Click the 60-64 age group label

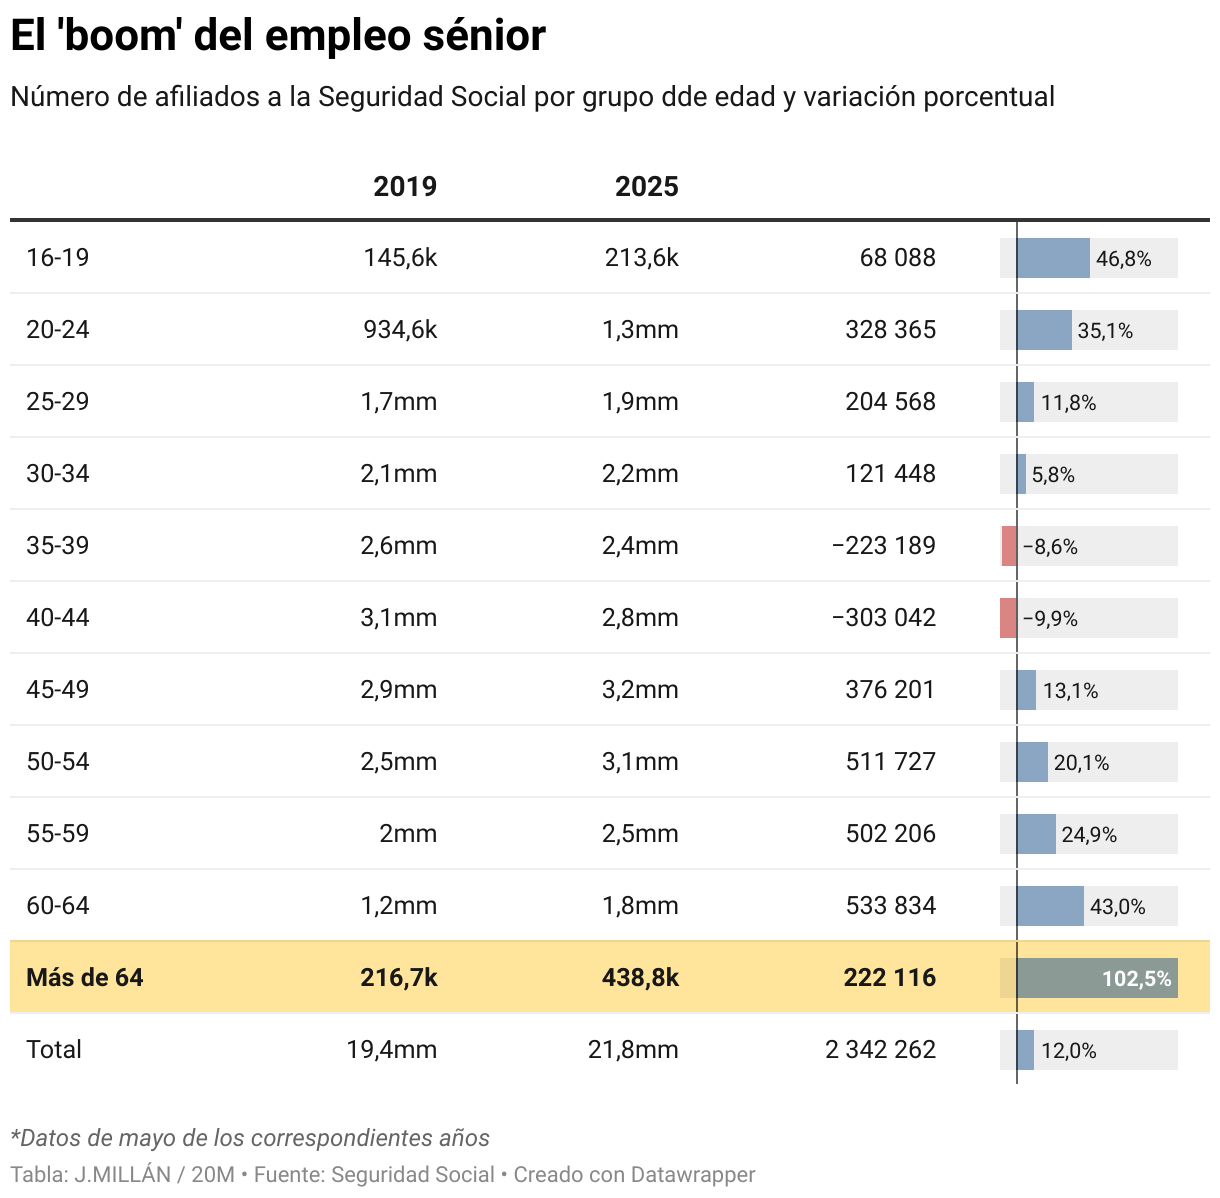(x=58, y=906)
